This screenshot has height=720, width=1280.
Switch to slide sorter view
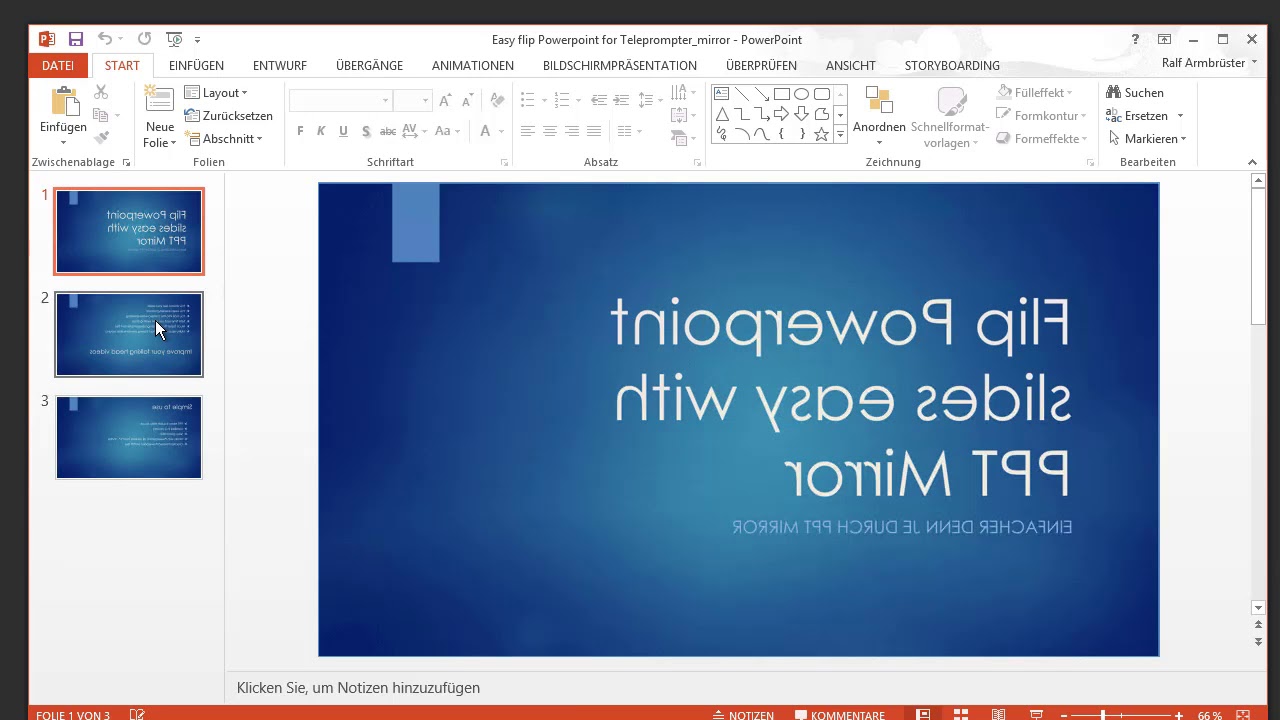[x=960, y=714]
